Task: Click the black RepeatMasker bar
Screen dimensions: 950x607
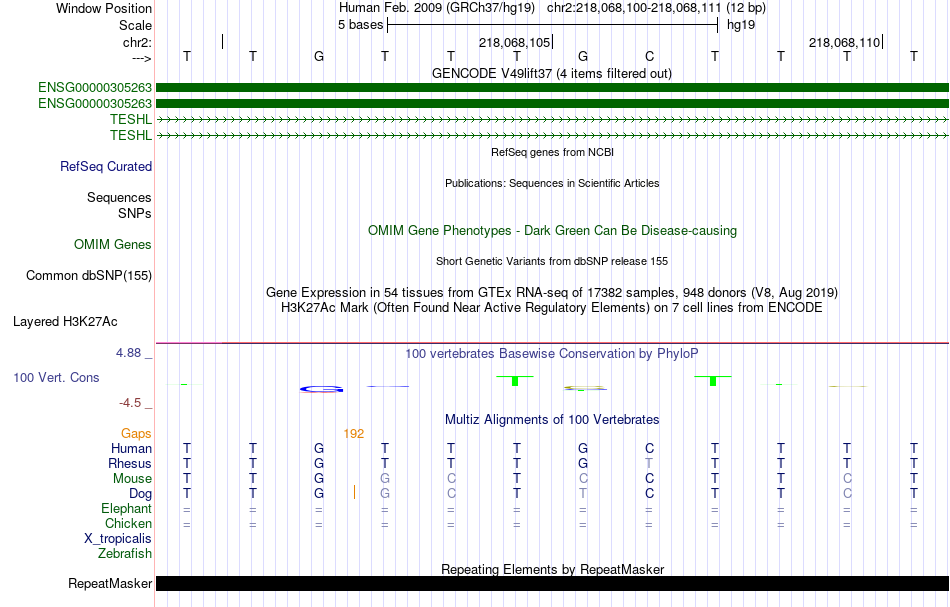Action: (552, 583)
